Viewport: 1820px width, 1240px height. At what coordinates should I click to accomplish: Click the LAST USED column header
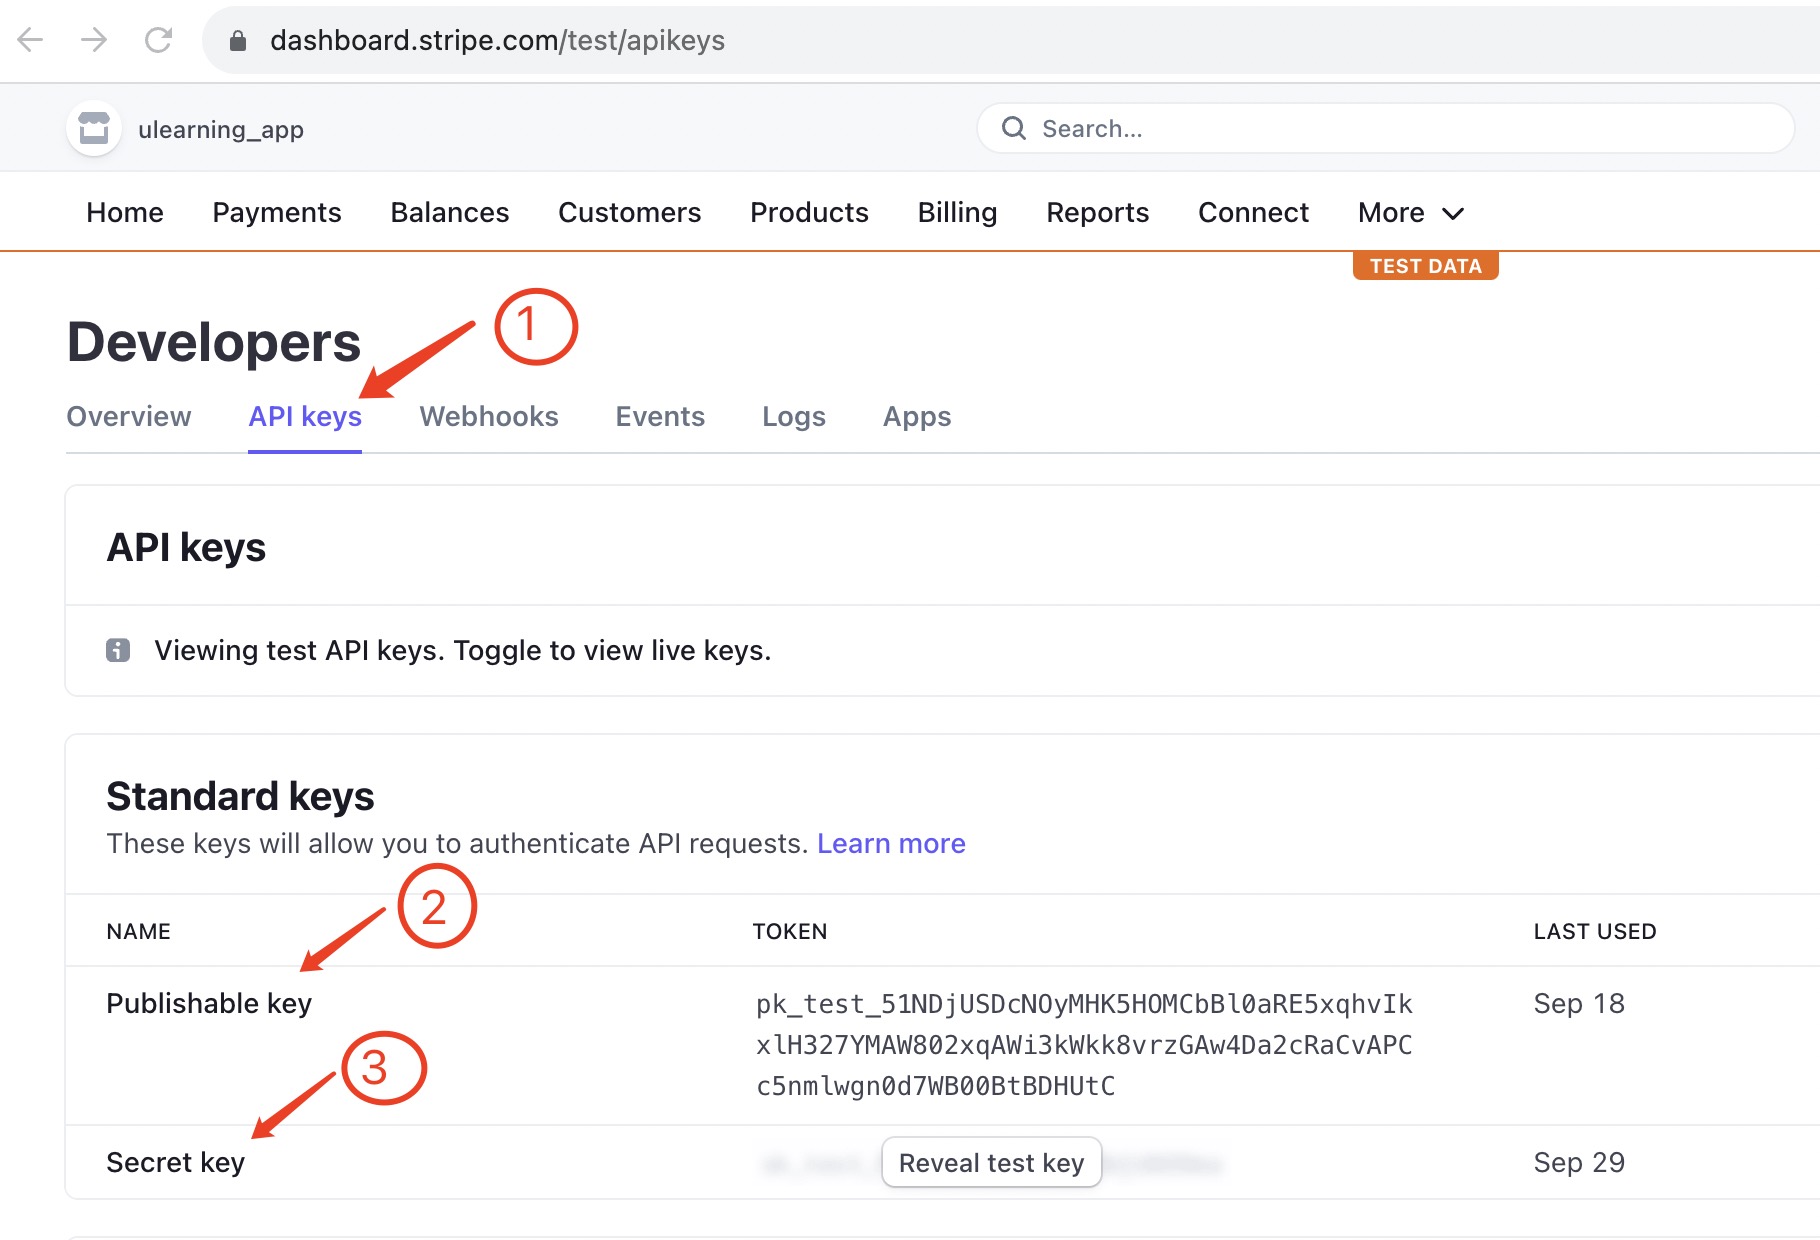[1595, 931]
